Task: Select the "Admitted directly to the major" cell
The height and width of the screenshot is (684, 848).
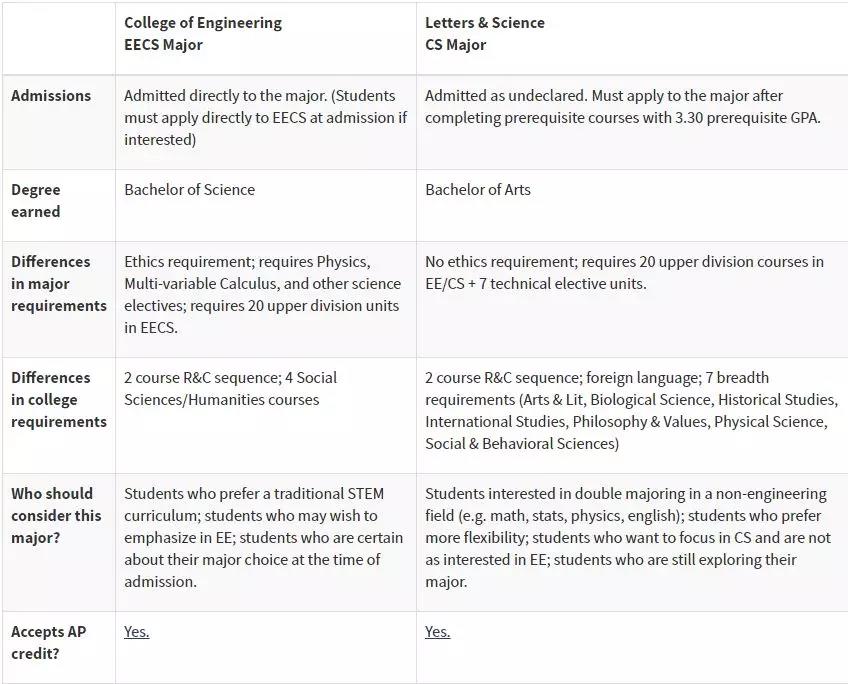Action: 260,118
